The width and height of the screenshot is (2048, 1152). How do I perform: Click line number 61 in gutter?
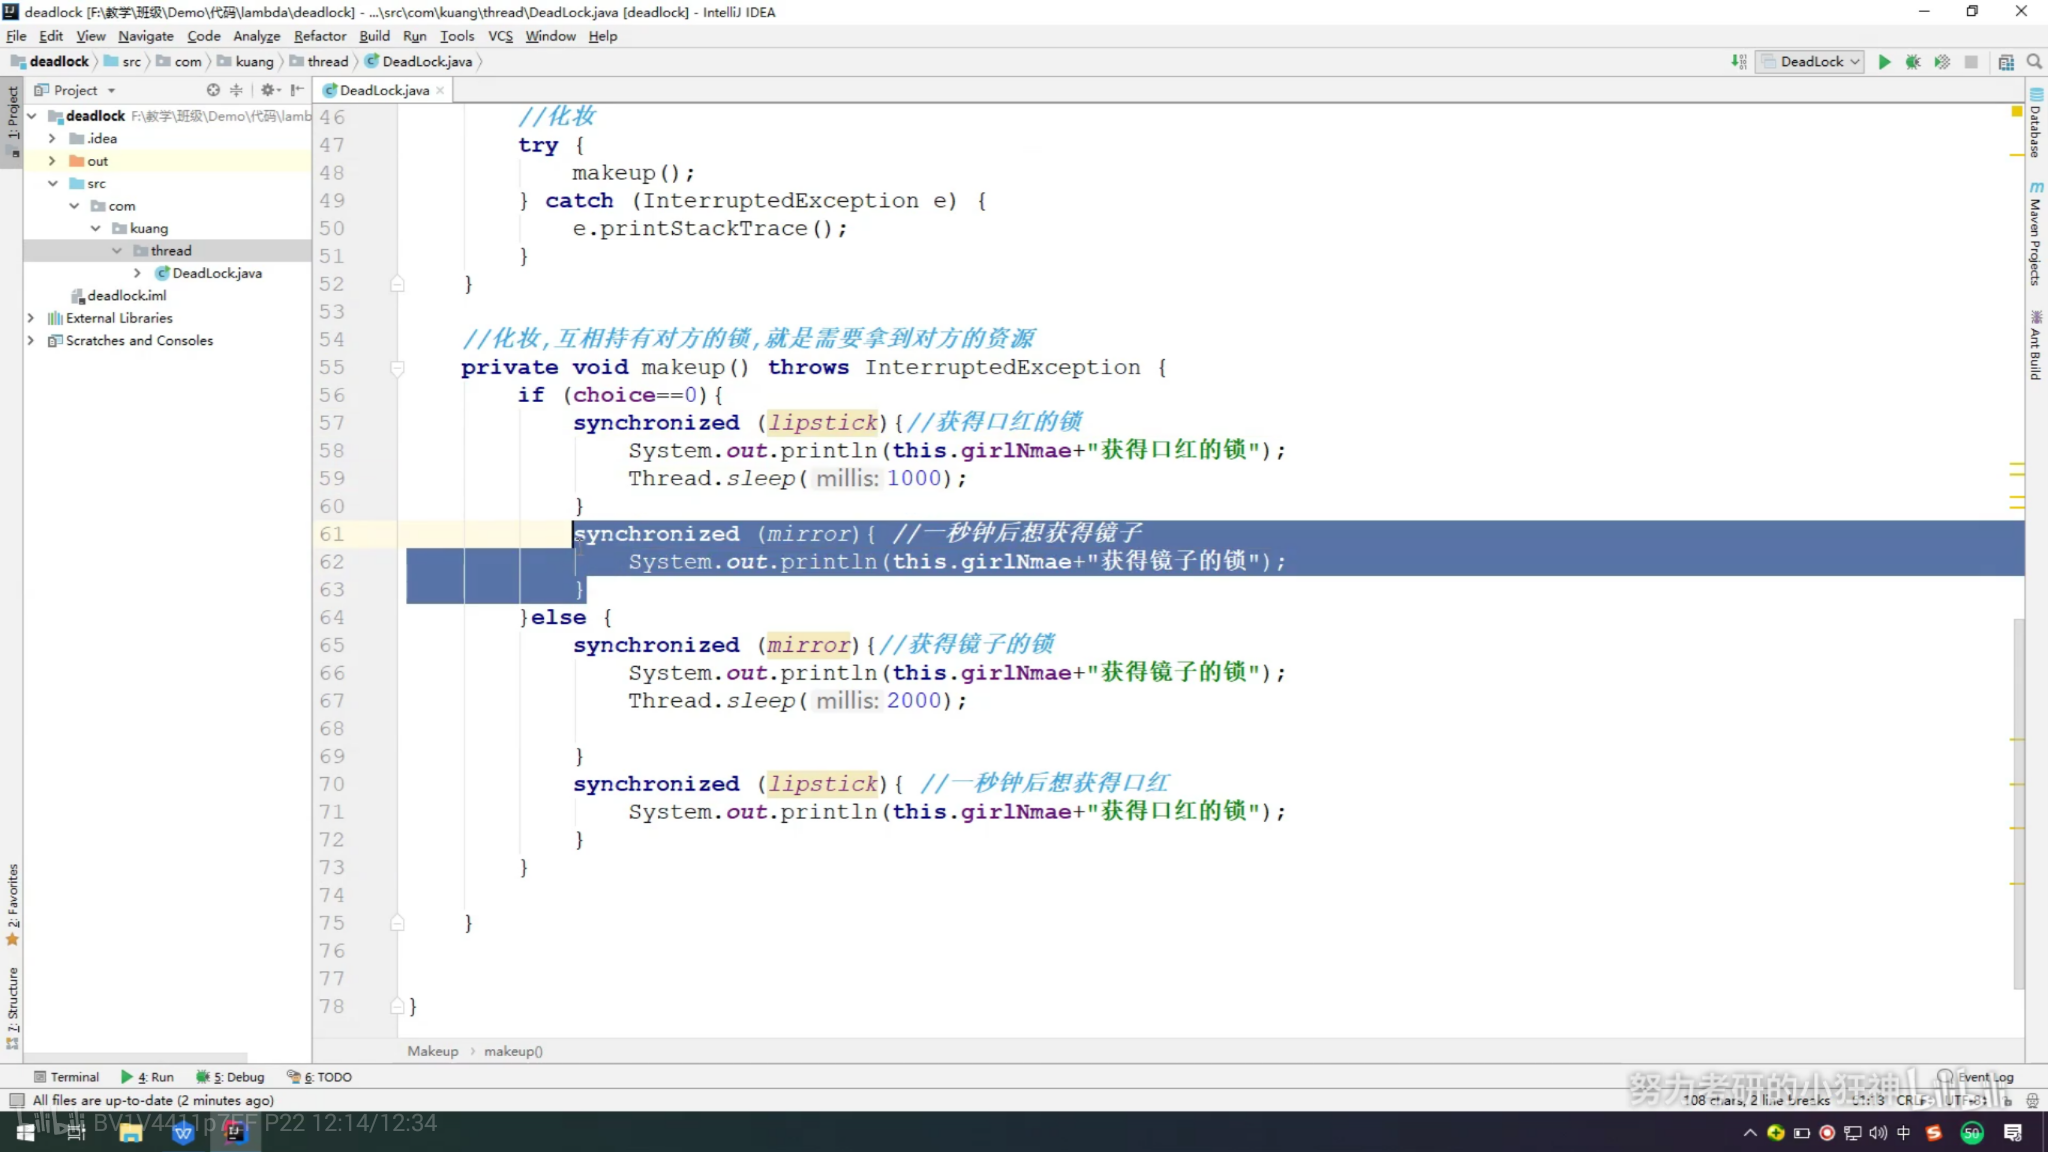(x=332, y=534)
